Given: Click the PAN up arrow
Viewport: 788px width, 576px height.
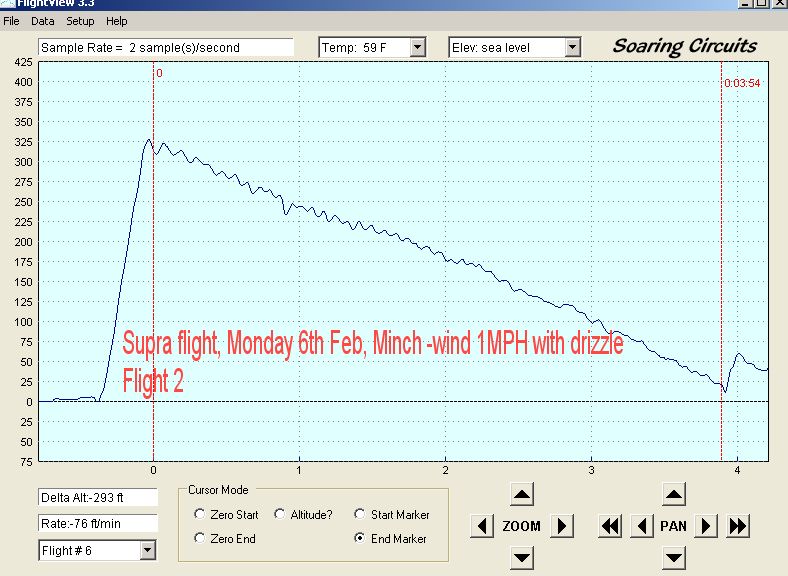Looking at the screenshot, I should (674, 495).
